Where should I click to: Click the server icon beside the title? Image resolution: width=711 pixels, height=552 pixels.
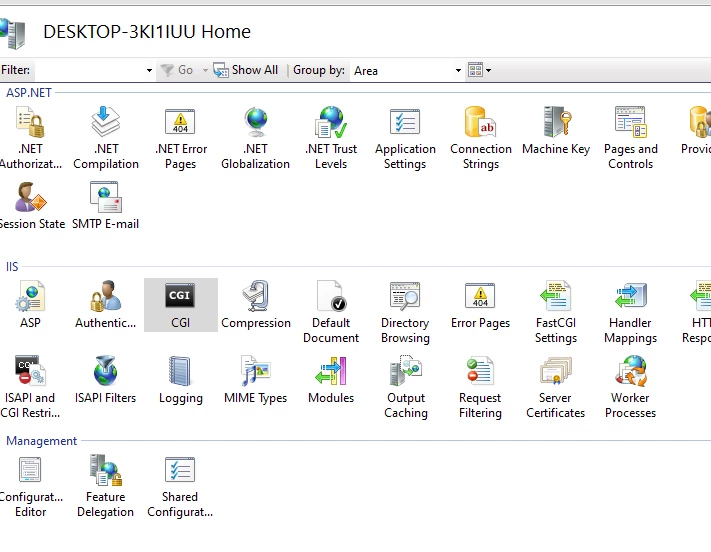coord(13,34)
